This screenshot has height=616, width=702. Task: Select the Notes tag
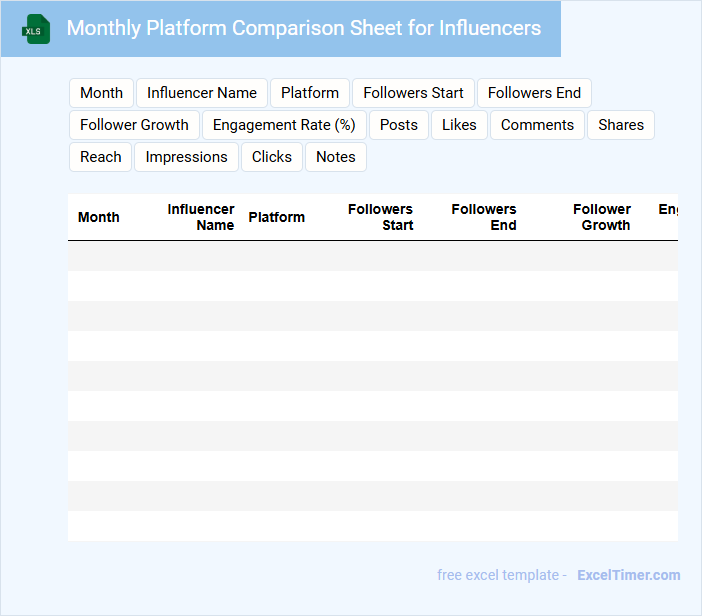pyautogui.click(x=336, y=157)
